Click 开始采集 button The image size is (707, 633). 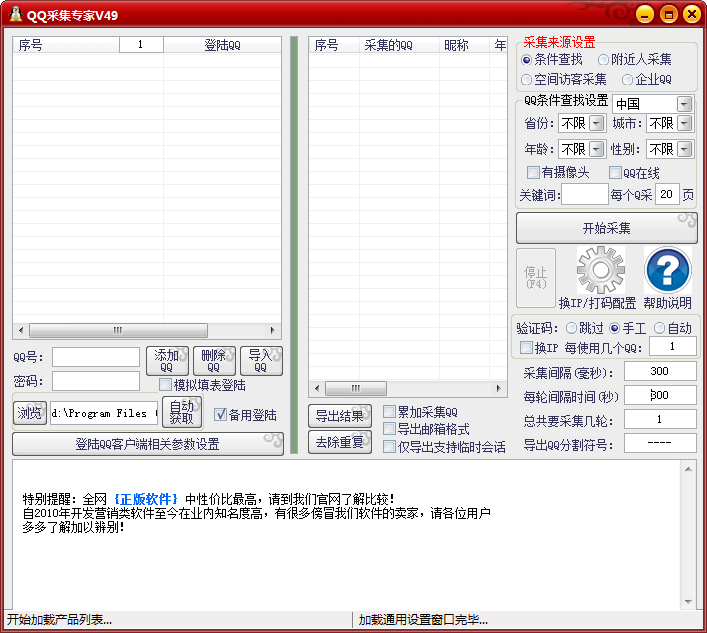(606, 228)
